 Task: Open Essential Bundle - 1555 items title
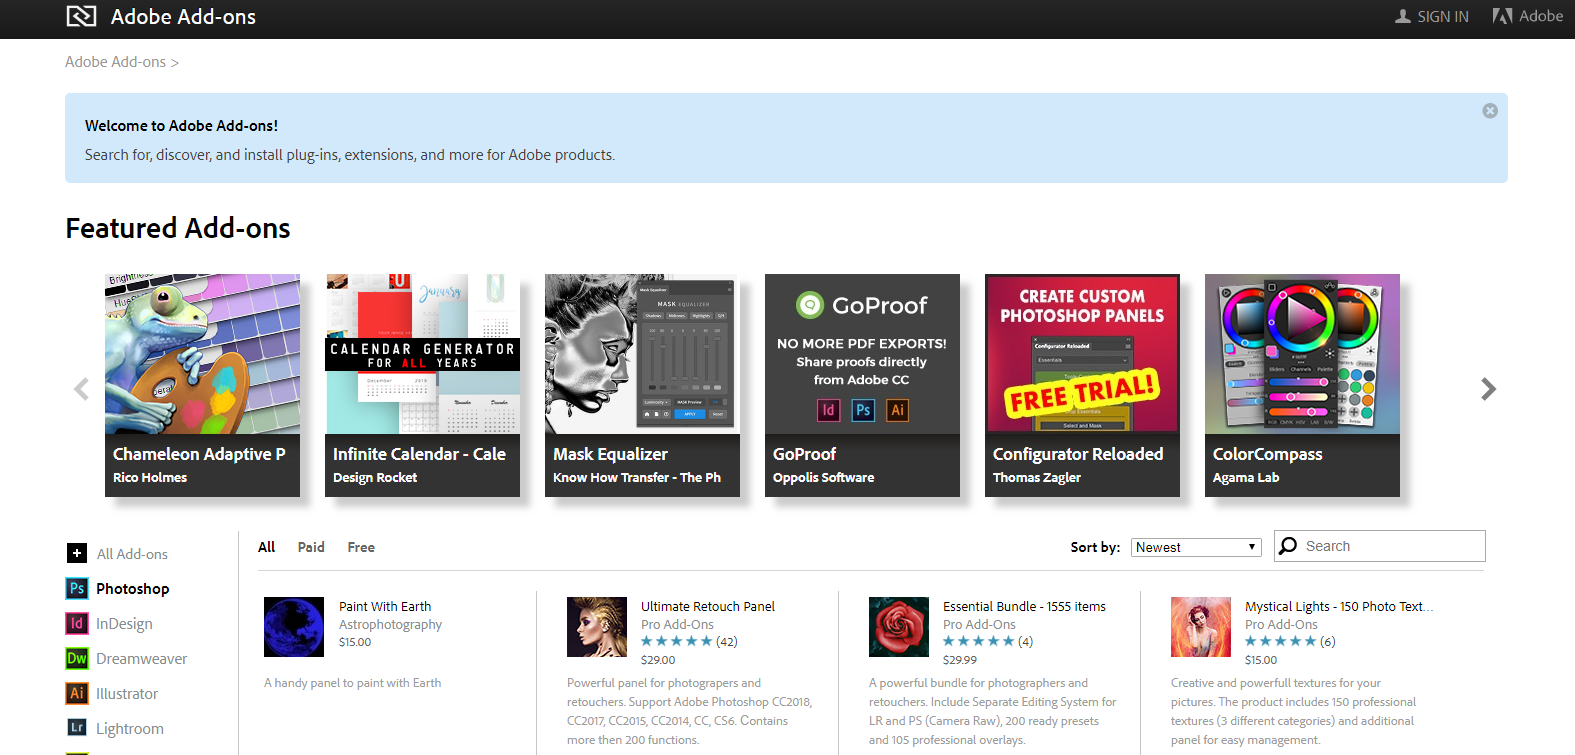(x=1024, y=606)
